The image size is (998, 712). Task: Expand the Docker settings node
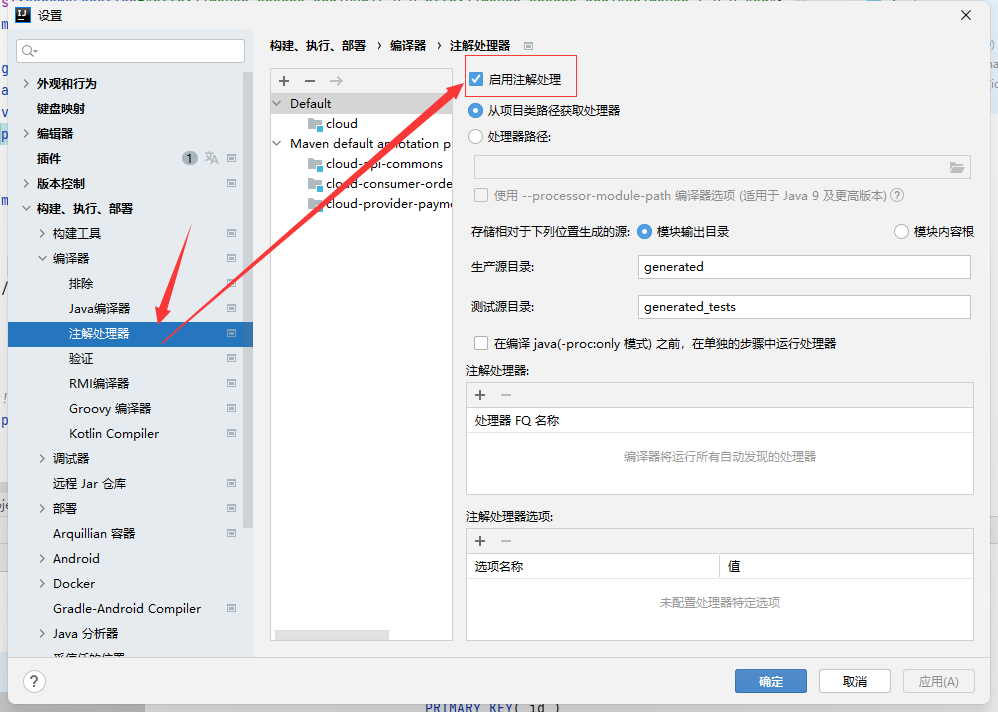pos(42,584)
